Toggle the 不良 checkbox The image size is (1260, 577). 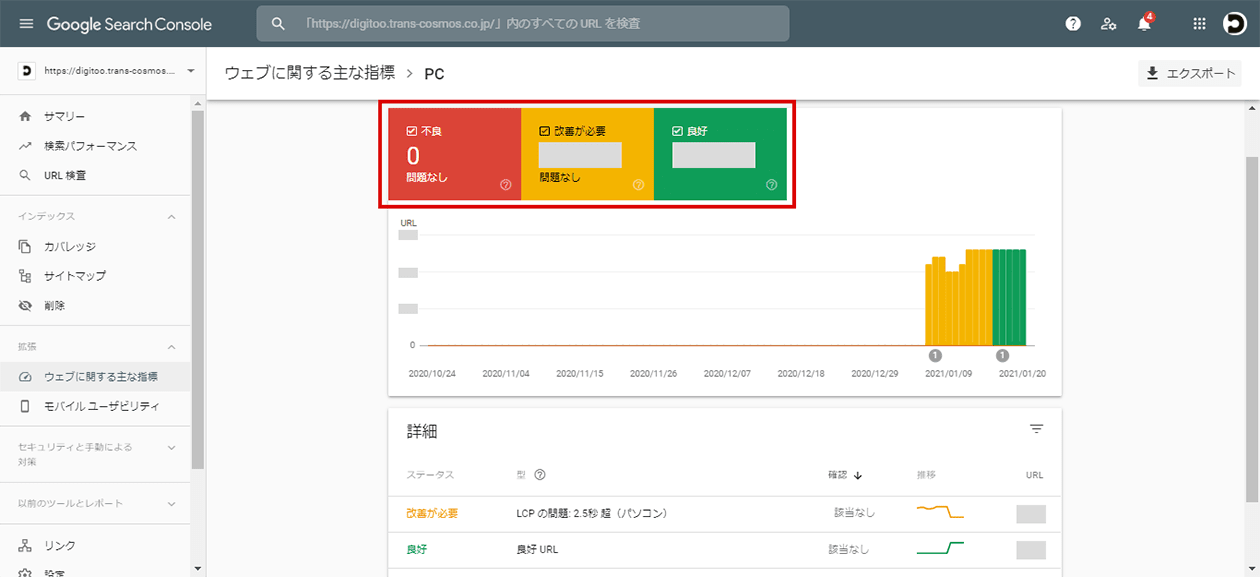coord(412,131)
